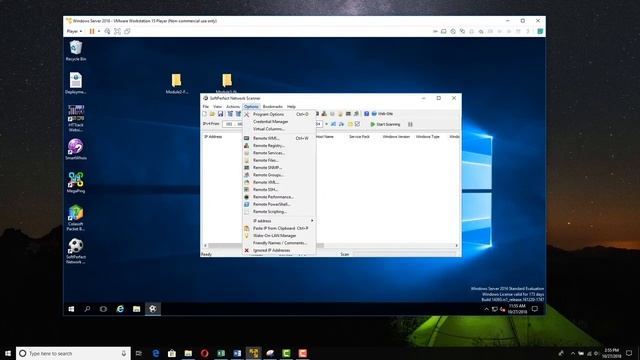The image size is (640, 360).
Task: Click the New document icon in scanner toolbar
Action: pyautogui.click(x=205, y=114)
